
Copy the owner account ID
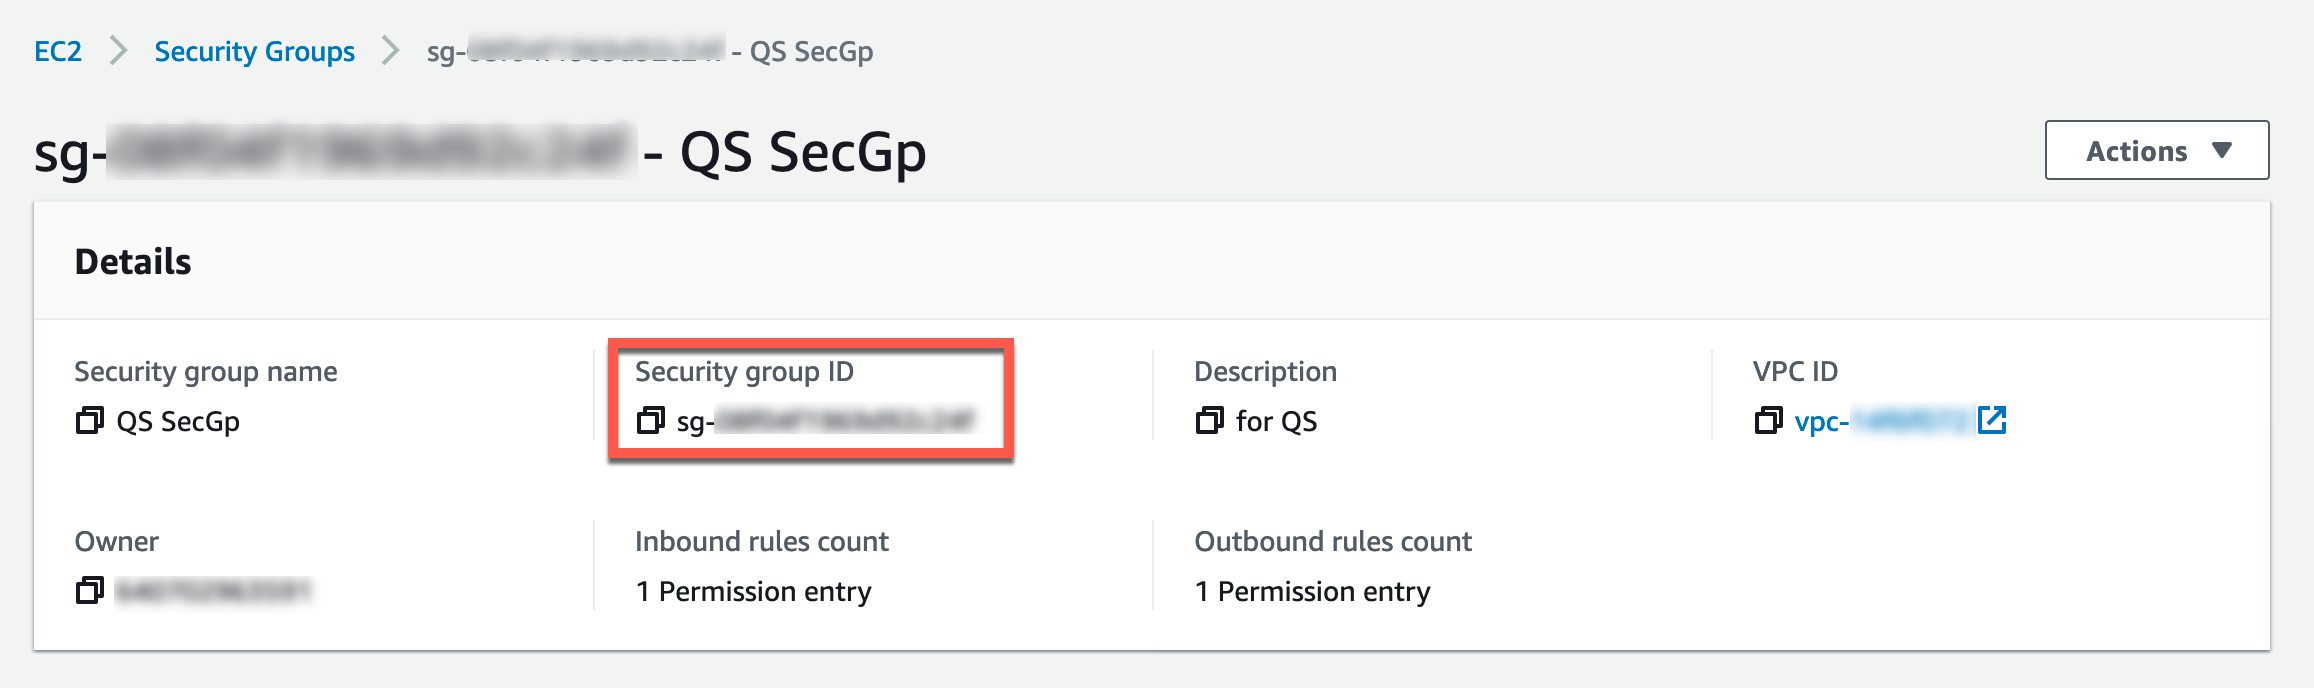click(90, 591)
